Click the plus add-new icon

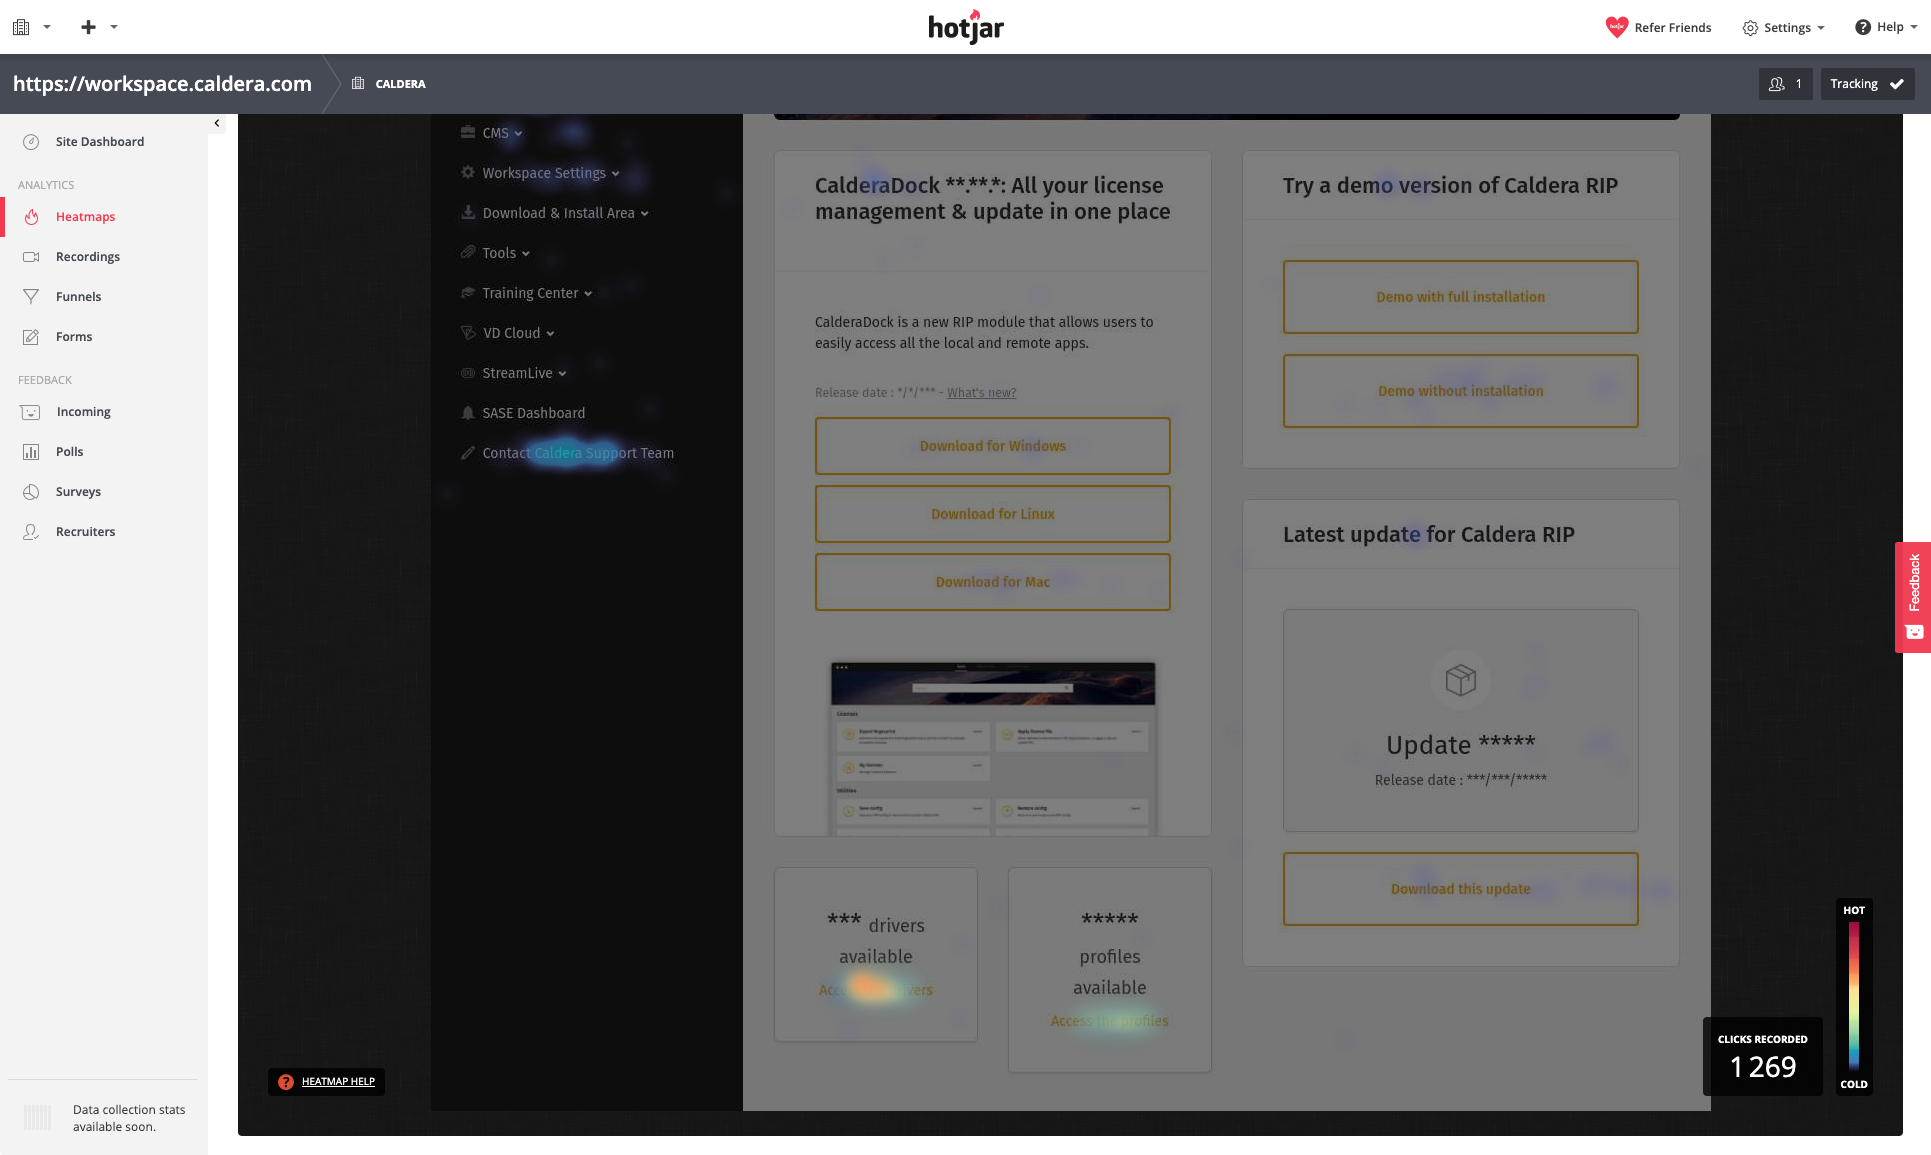(88, 27)
